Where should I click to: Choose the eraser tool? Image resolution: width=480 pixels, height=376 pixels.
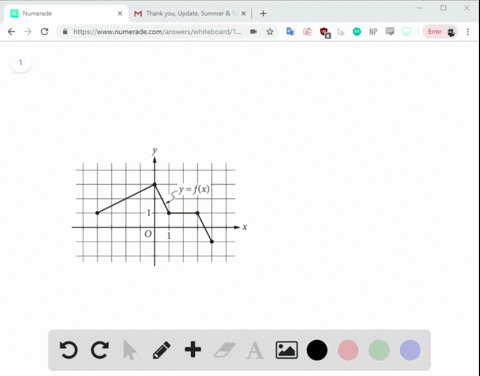click(x=224, y=350)
